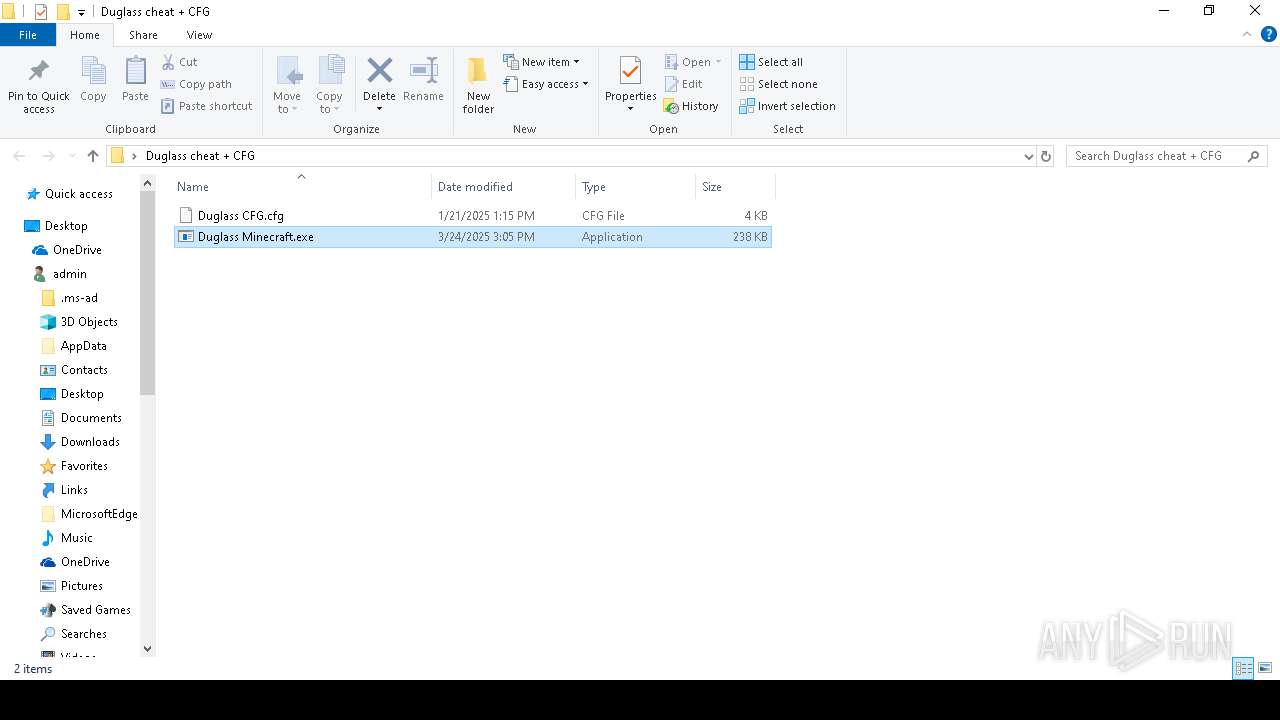Switch to the Share ribbon tab

click(x=143, y=35)
